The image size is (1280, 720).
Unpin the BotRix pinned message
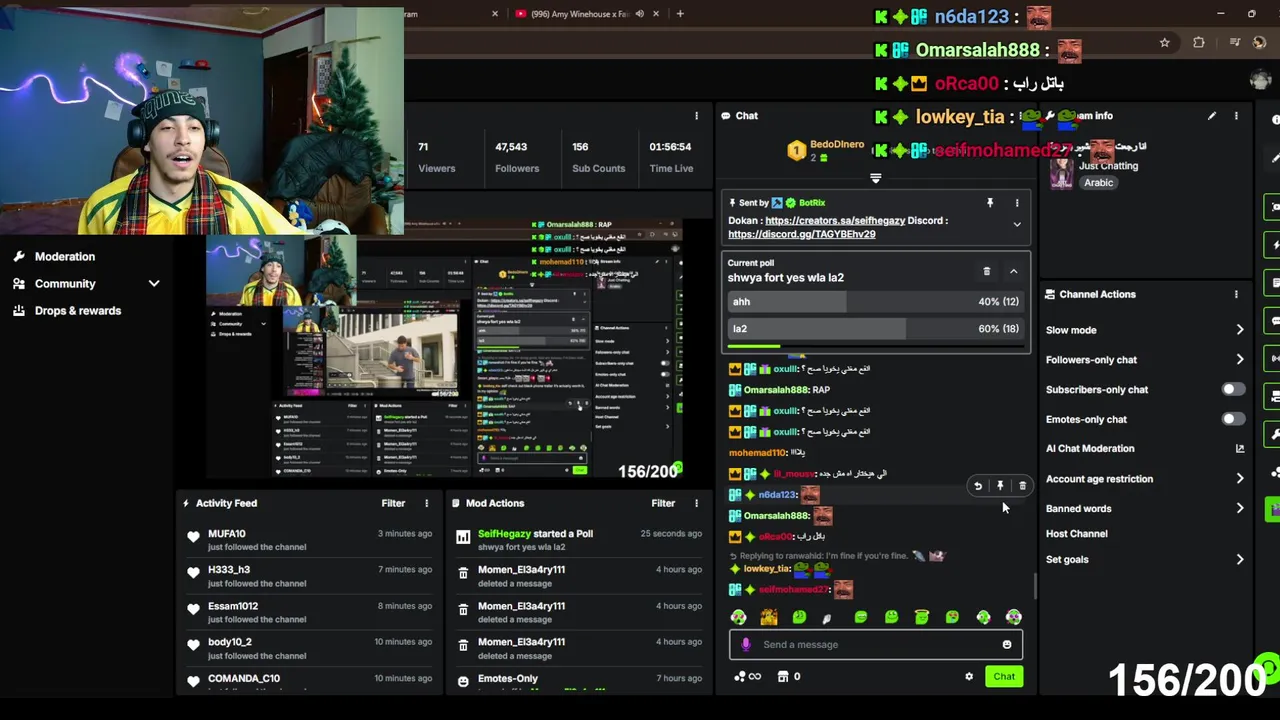tap(990, 203)
